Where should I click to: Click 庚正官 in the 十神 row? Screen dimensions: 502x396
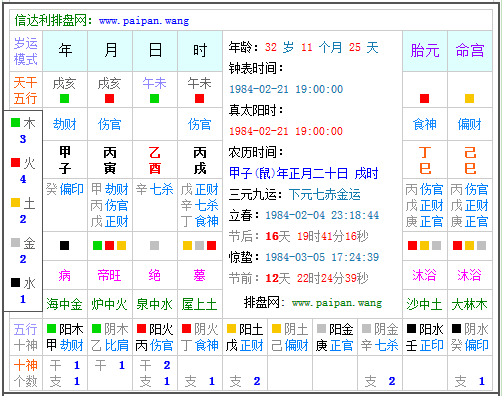click(335, 345)
